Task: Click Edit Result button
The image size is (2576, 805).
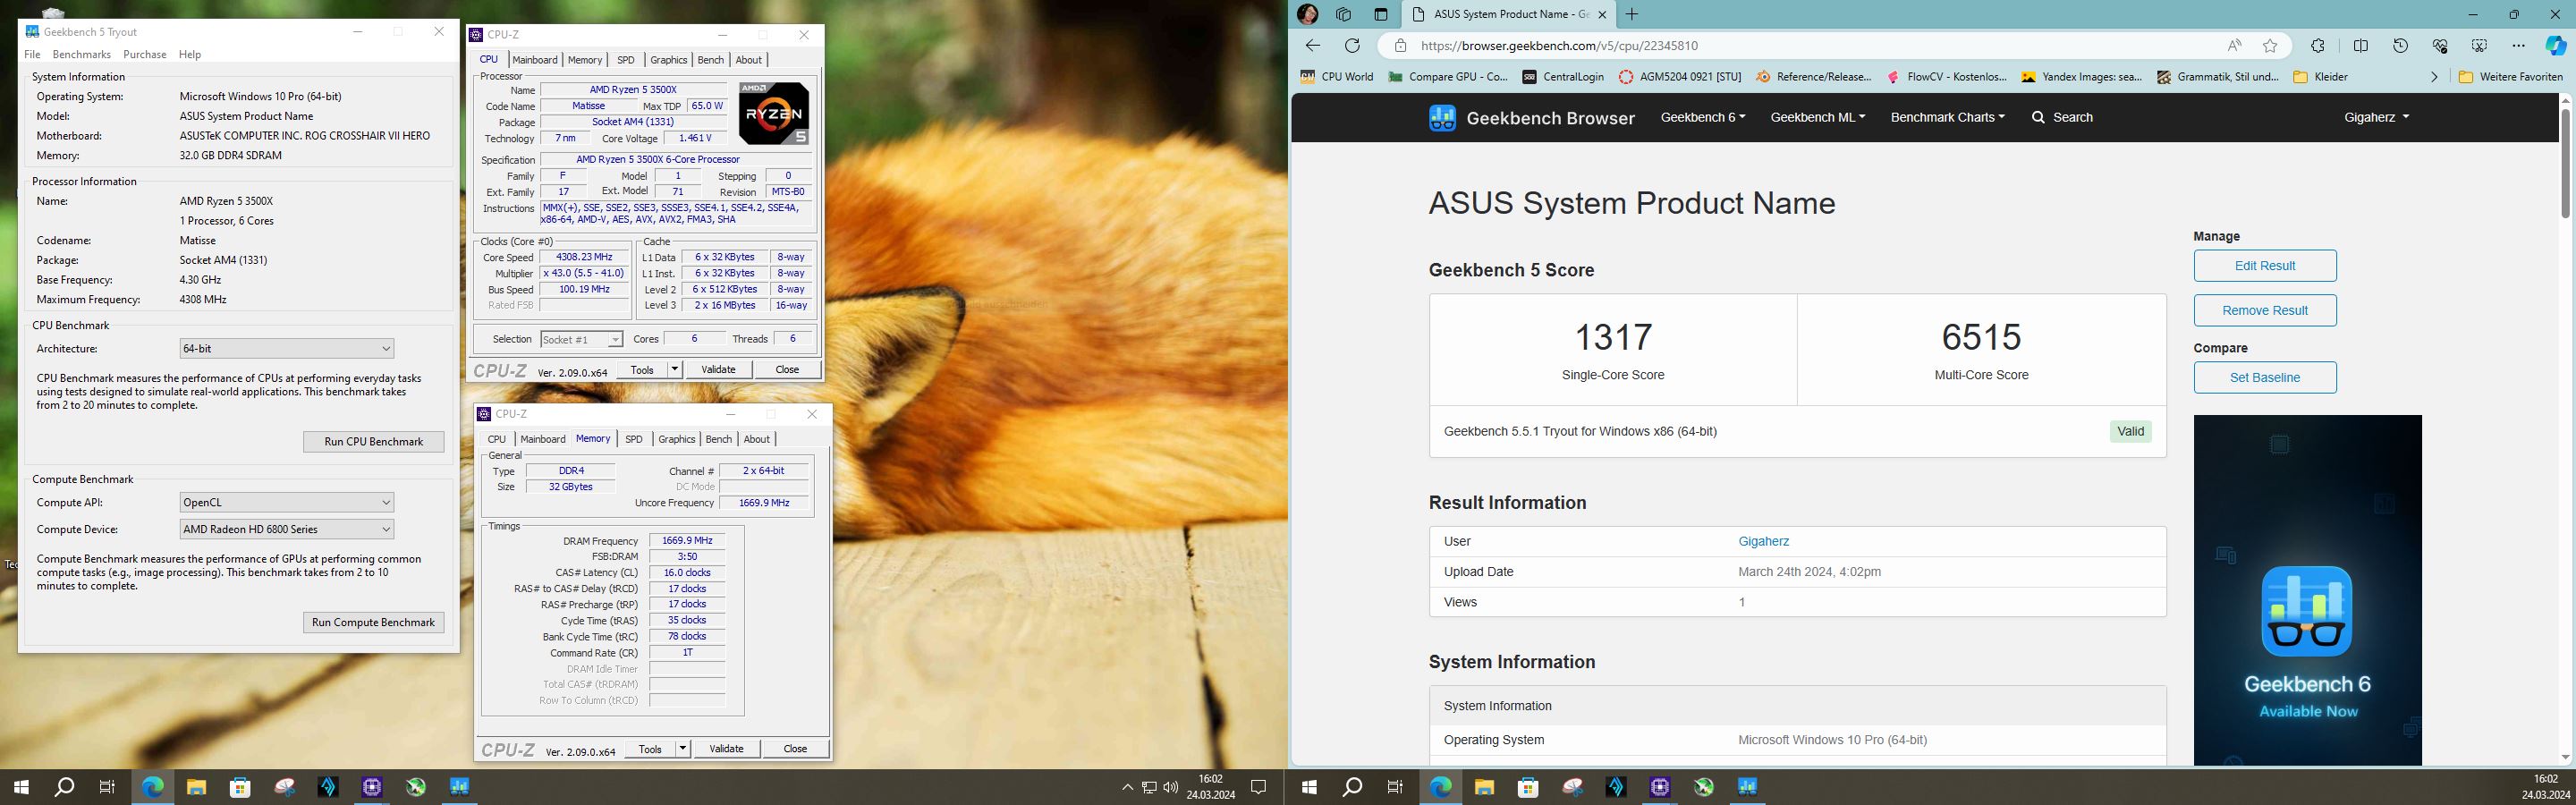Action: pos(2265,266)
